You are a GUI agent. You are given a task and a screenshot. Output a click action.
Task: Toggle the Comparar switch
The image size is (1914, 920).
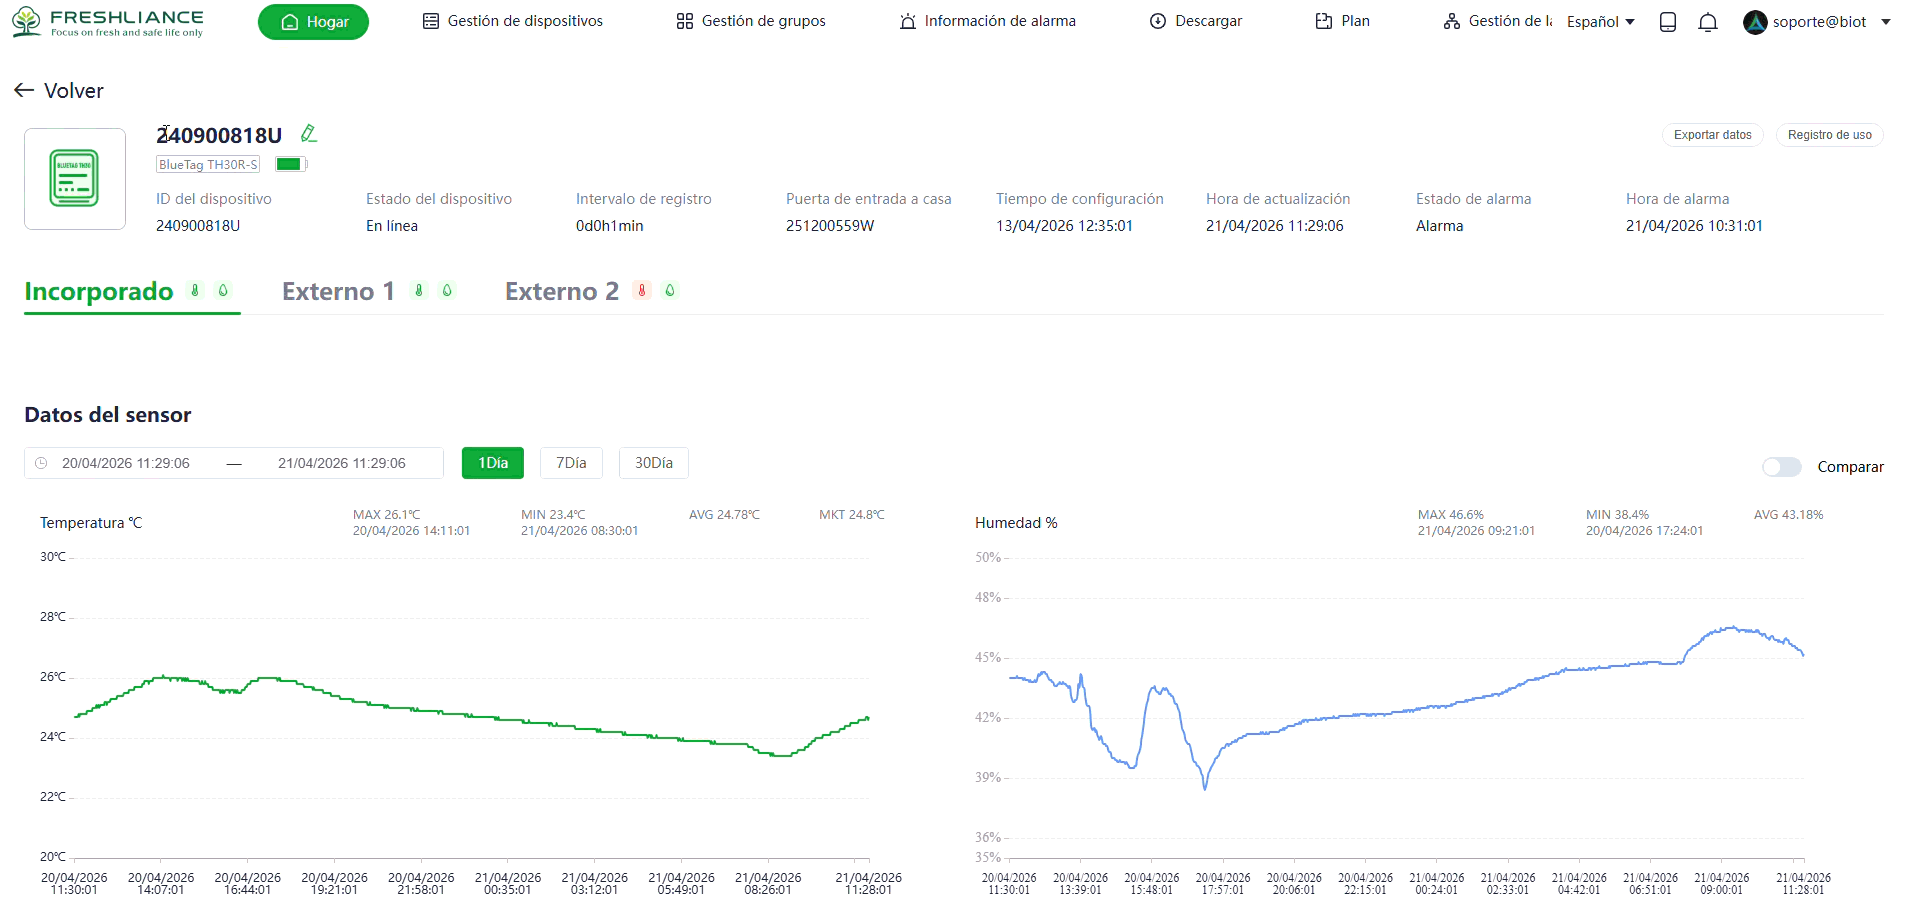click(x=1781, y=467)
